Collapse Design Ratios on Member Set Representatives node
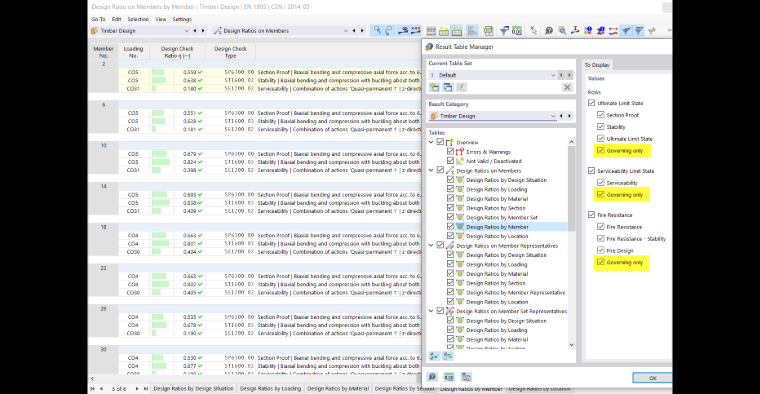Viewport: 760px width, 394px height. pos(431,311)
